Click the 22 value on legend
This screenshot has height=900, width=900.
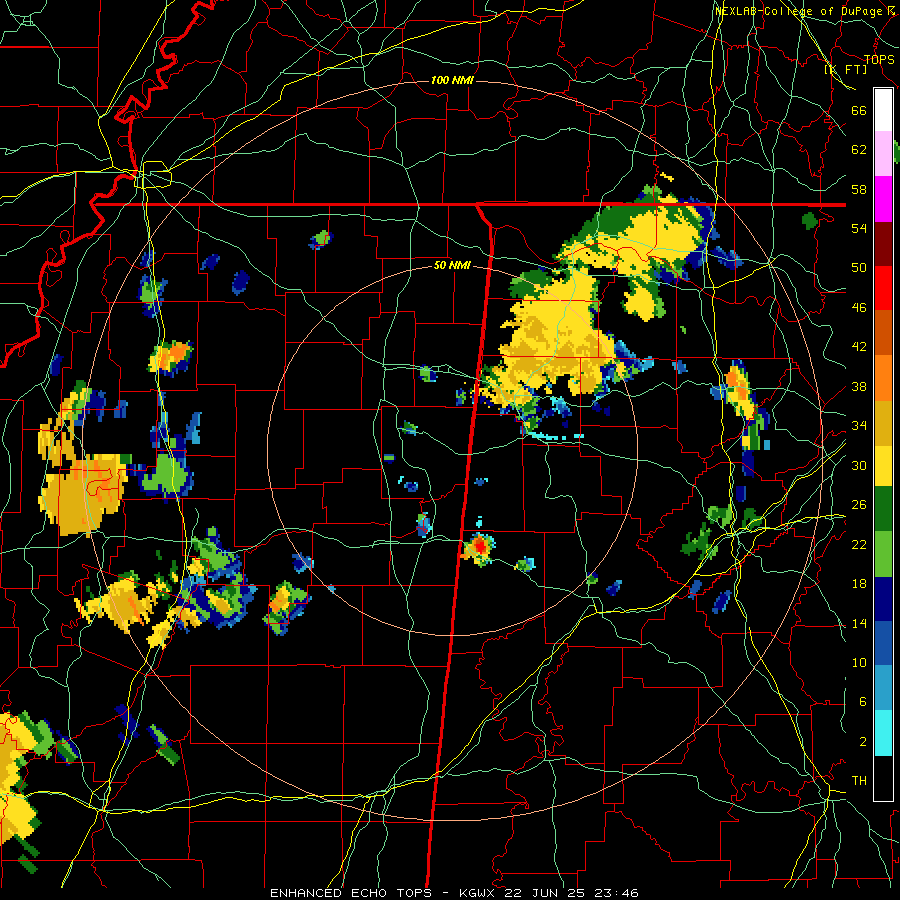point(859,544)
